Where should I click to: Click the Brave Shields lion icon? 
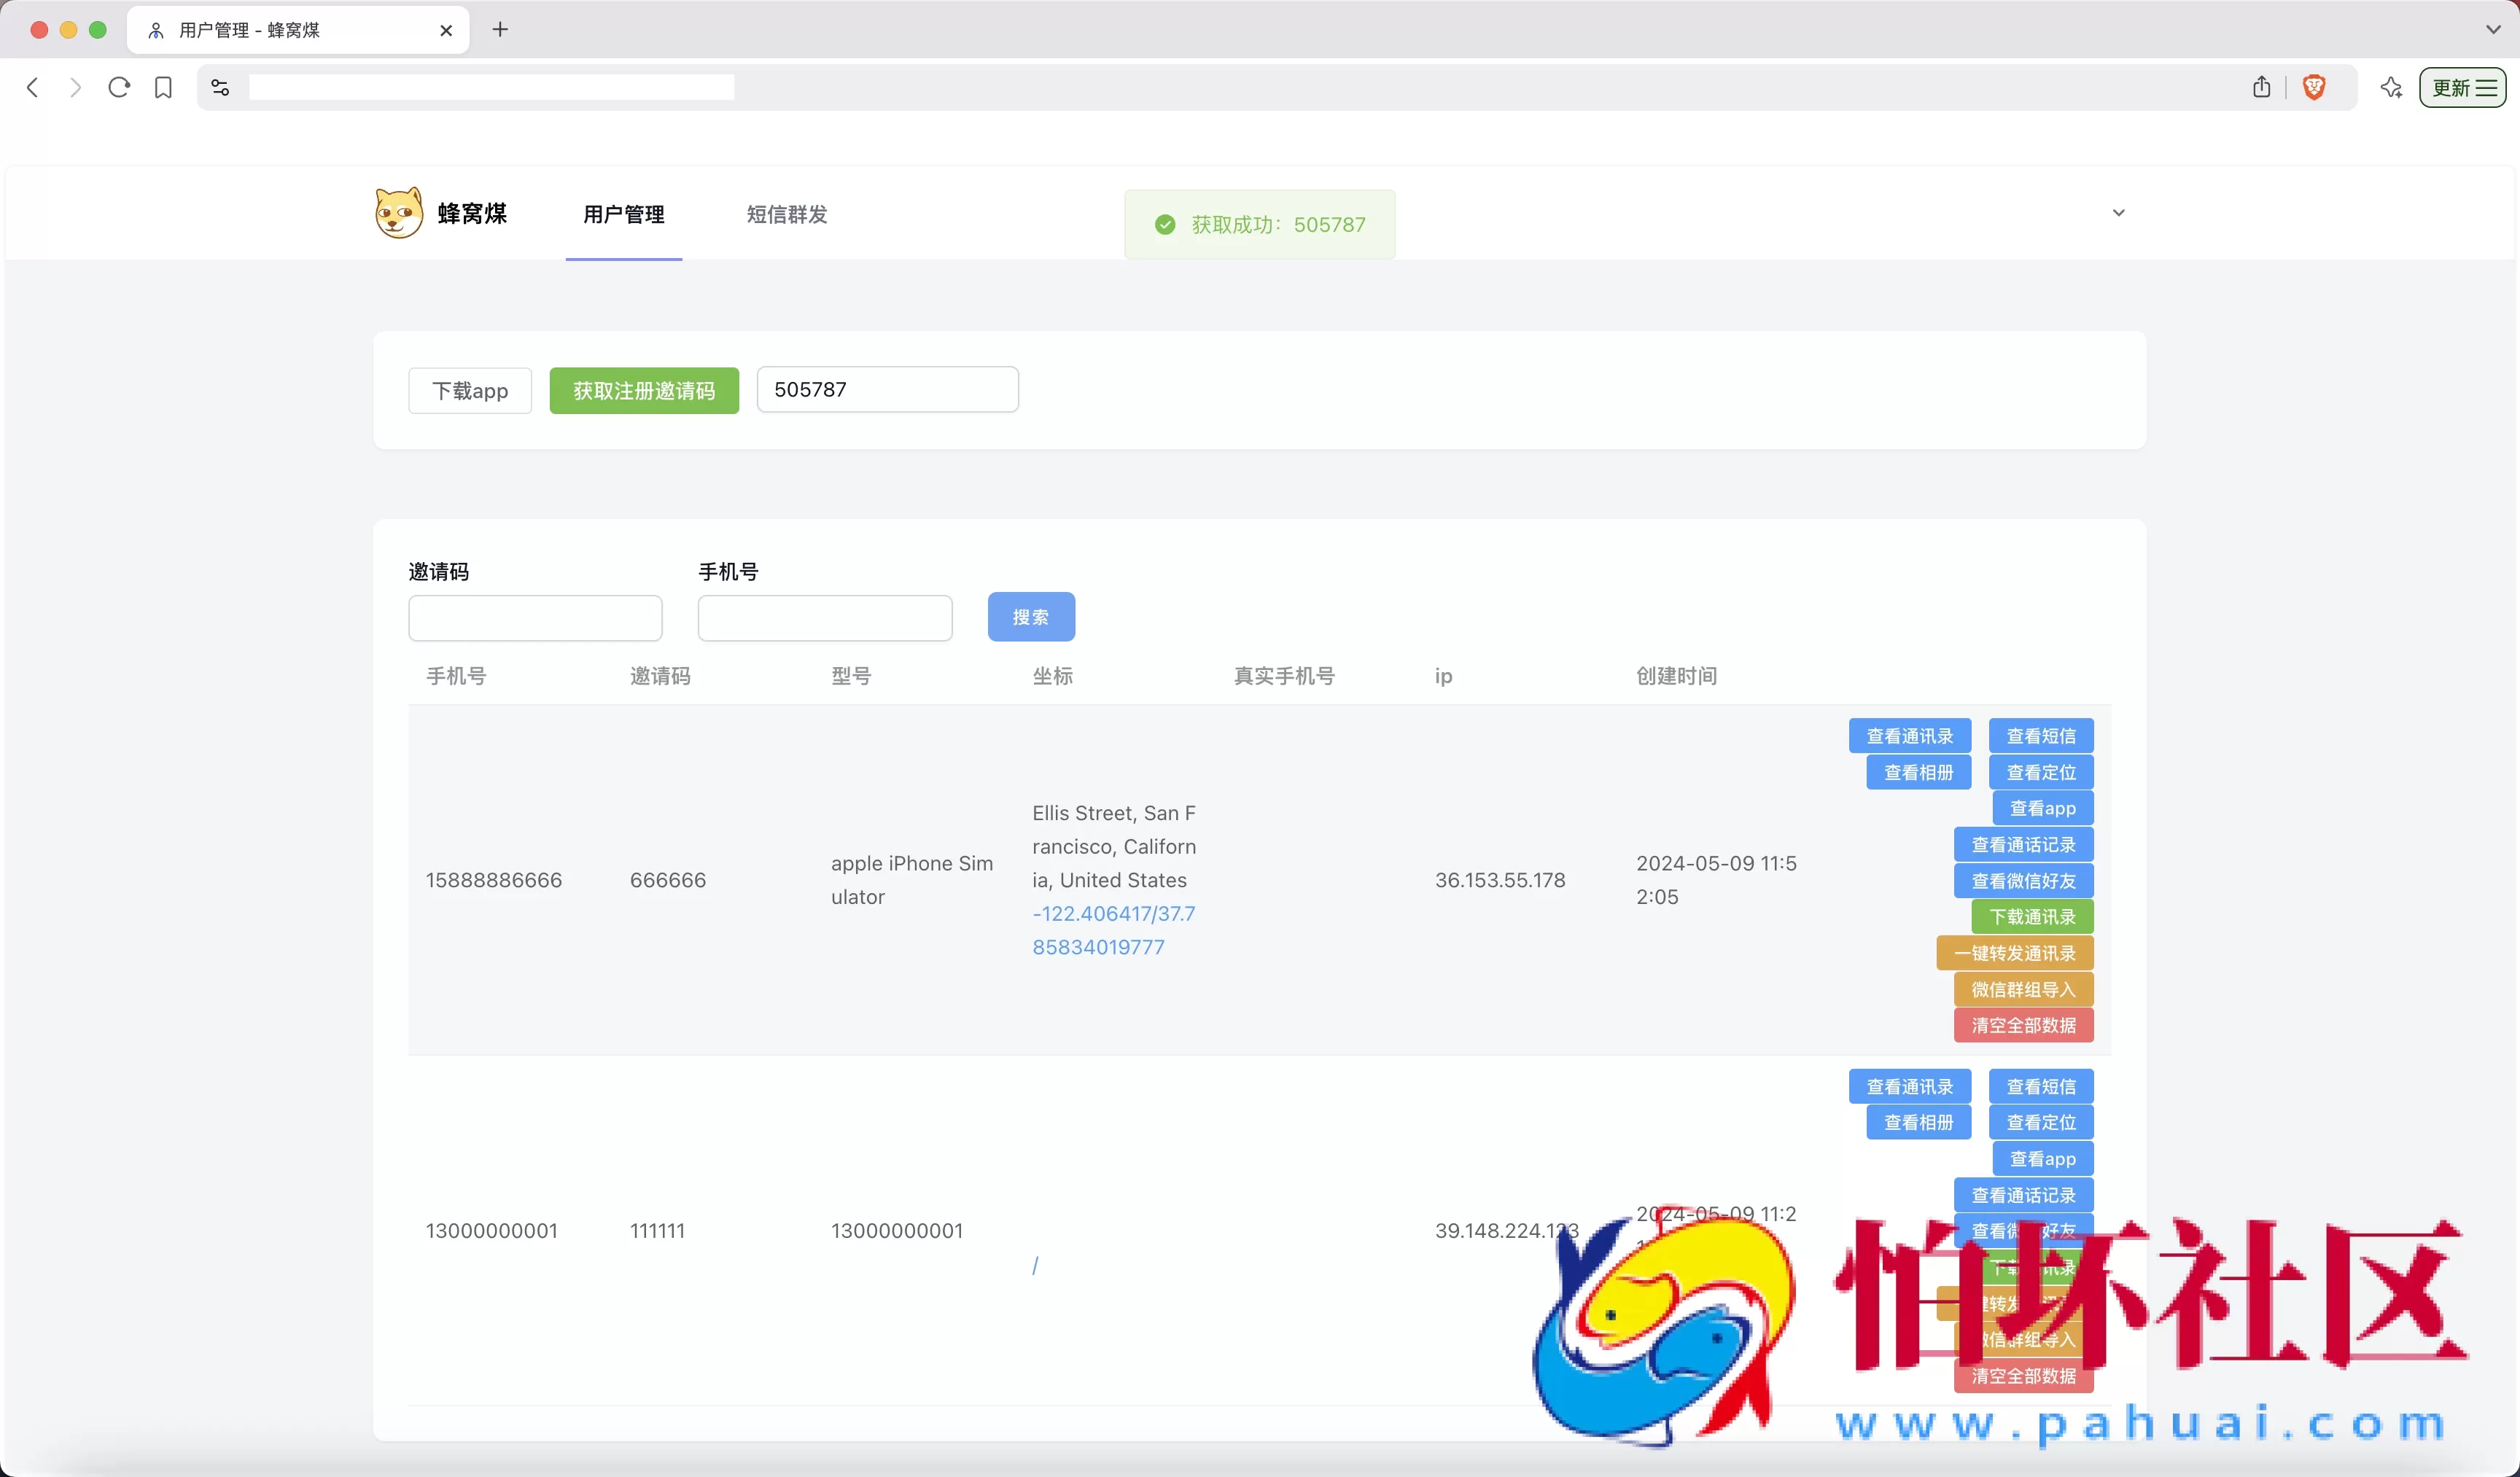(2314, 87)
